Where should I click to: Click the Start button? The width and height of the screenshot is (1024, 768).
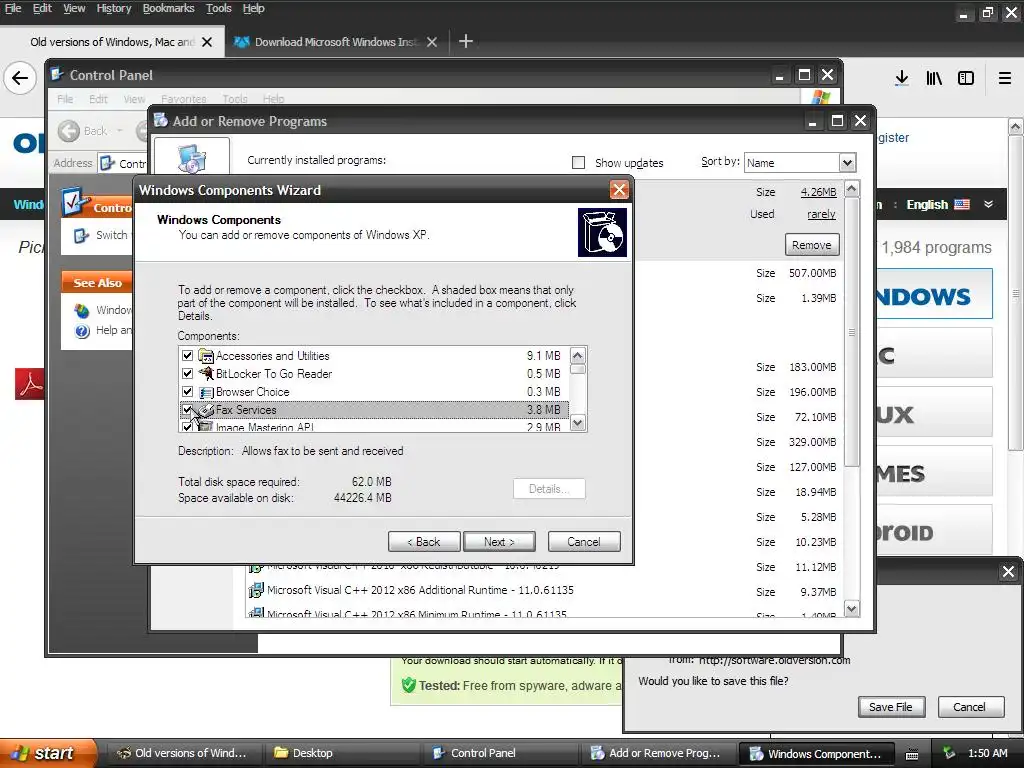pyautogui.click(x=48, y=753)
